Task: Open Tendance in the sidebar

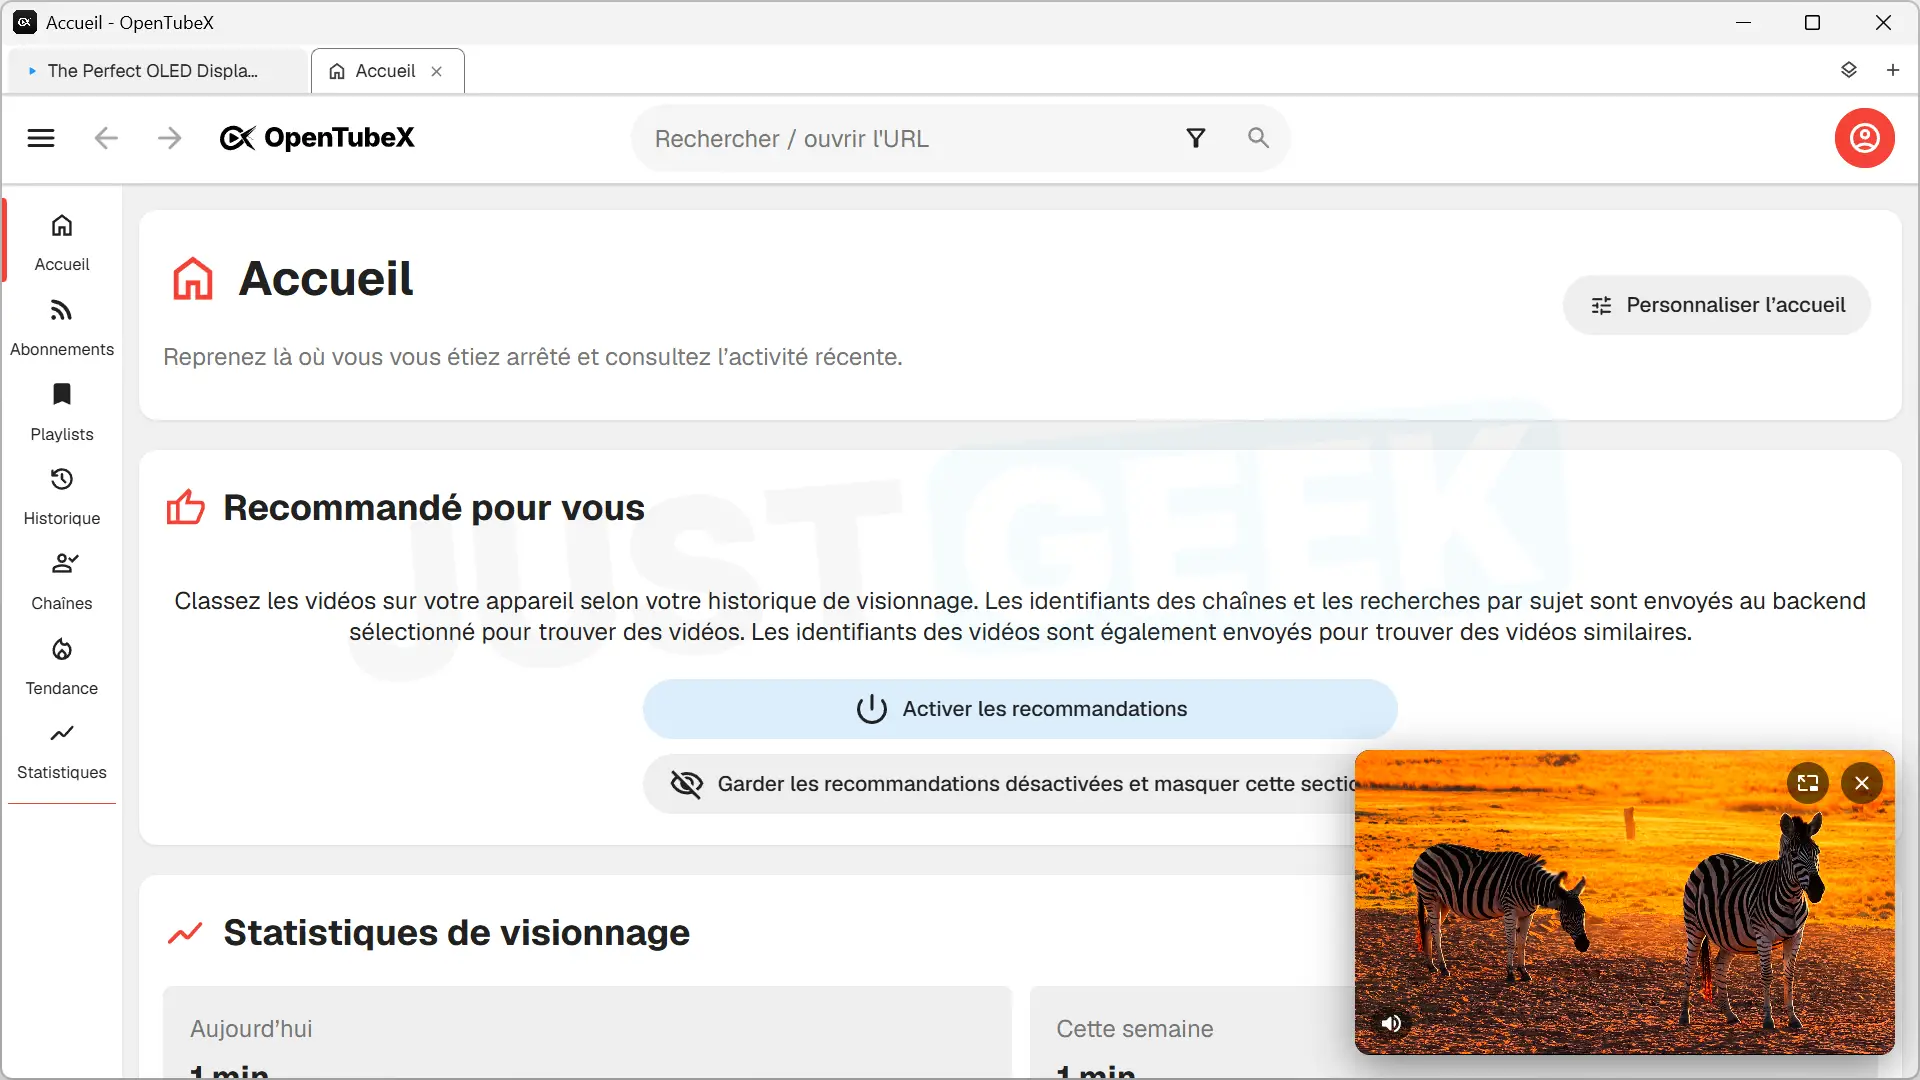Action: pyautogui.click(x=62, y=667)
